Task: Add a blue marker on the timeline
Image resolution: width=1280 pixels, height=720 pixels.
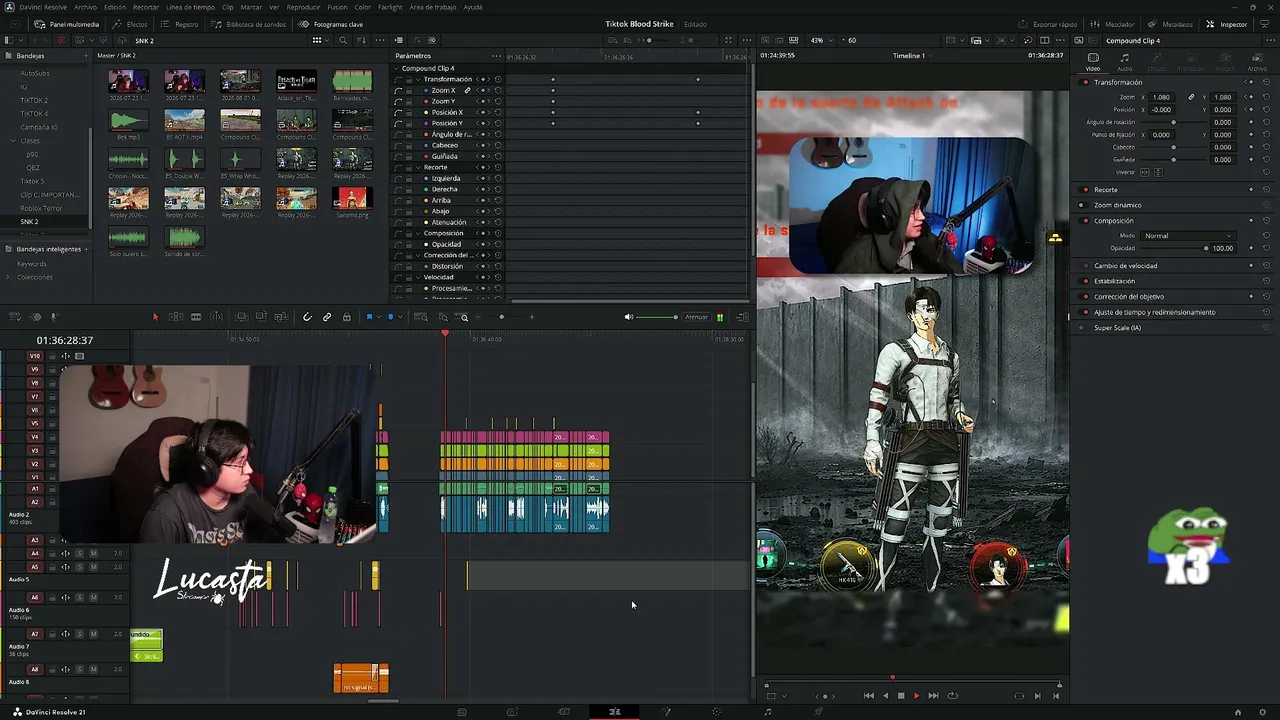Action: [x=391, y=317]
